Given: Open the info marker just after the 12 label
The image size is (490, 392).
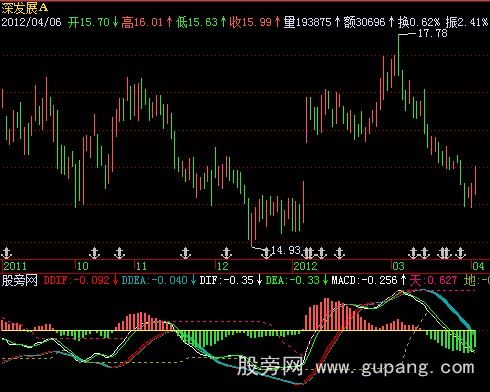Looking at the screenshot, I should tap(227, 253).
